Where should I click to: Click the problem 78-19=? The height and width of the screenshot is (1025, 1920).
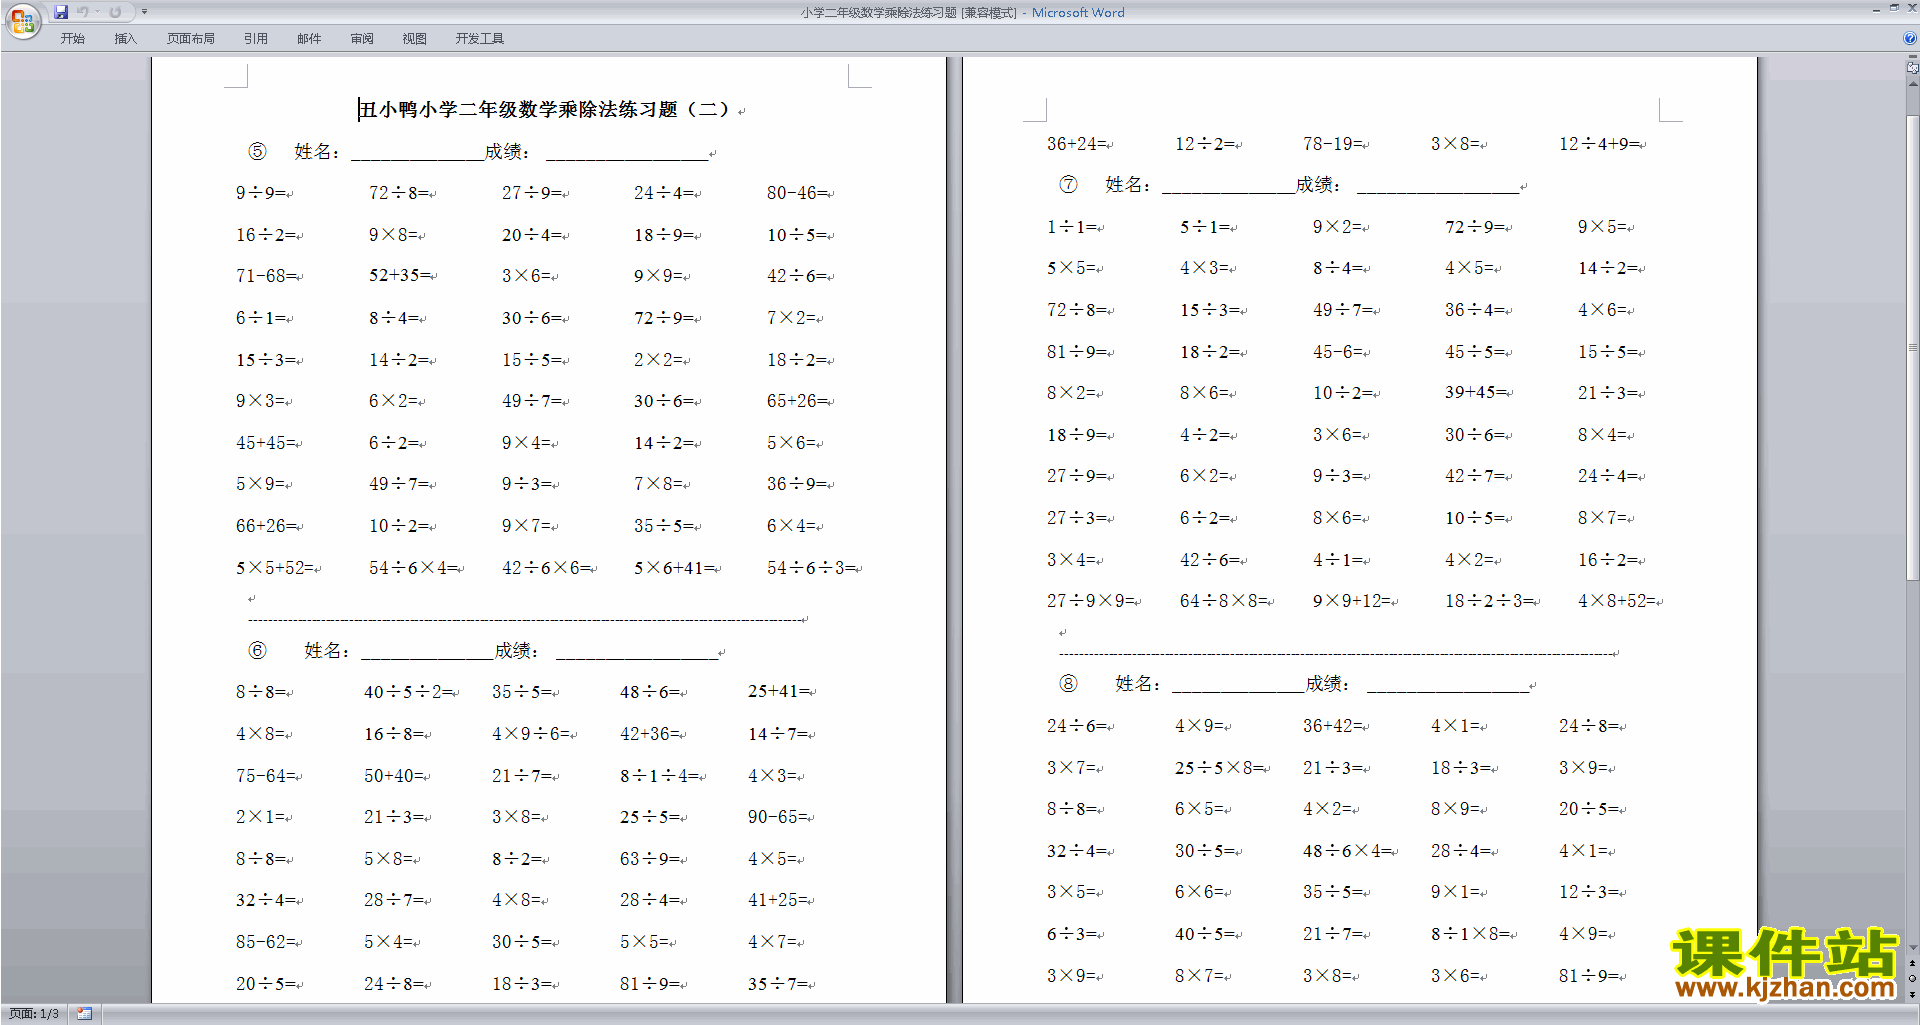1334,144
